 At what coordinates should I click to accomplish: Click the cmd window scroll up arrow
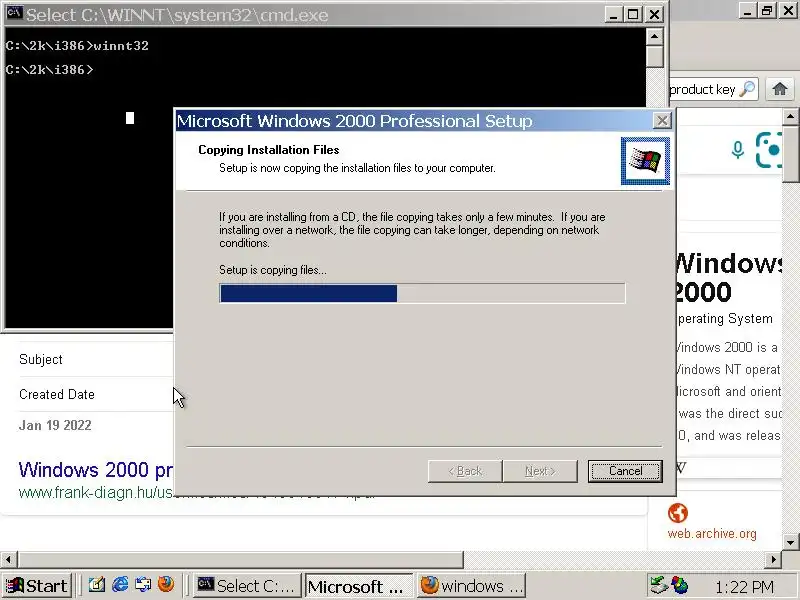(x=655, y=37)
